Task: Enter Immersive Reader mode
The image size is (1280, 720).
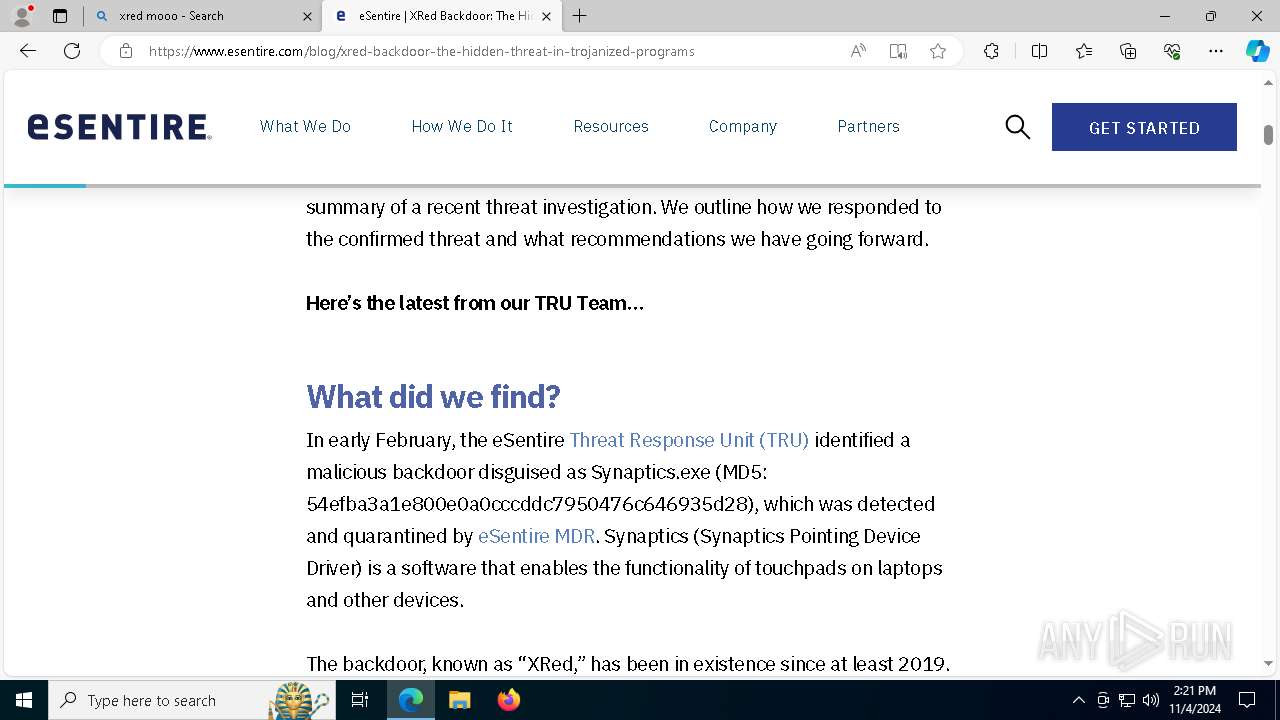Action: (898, 51)
